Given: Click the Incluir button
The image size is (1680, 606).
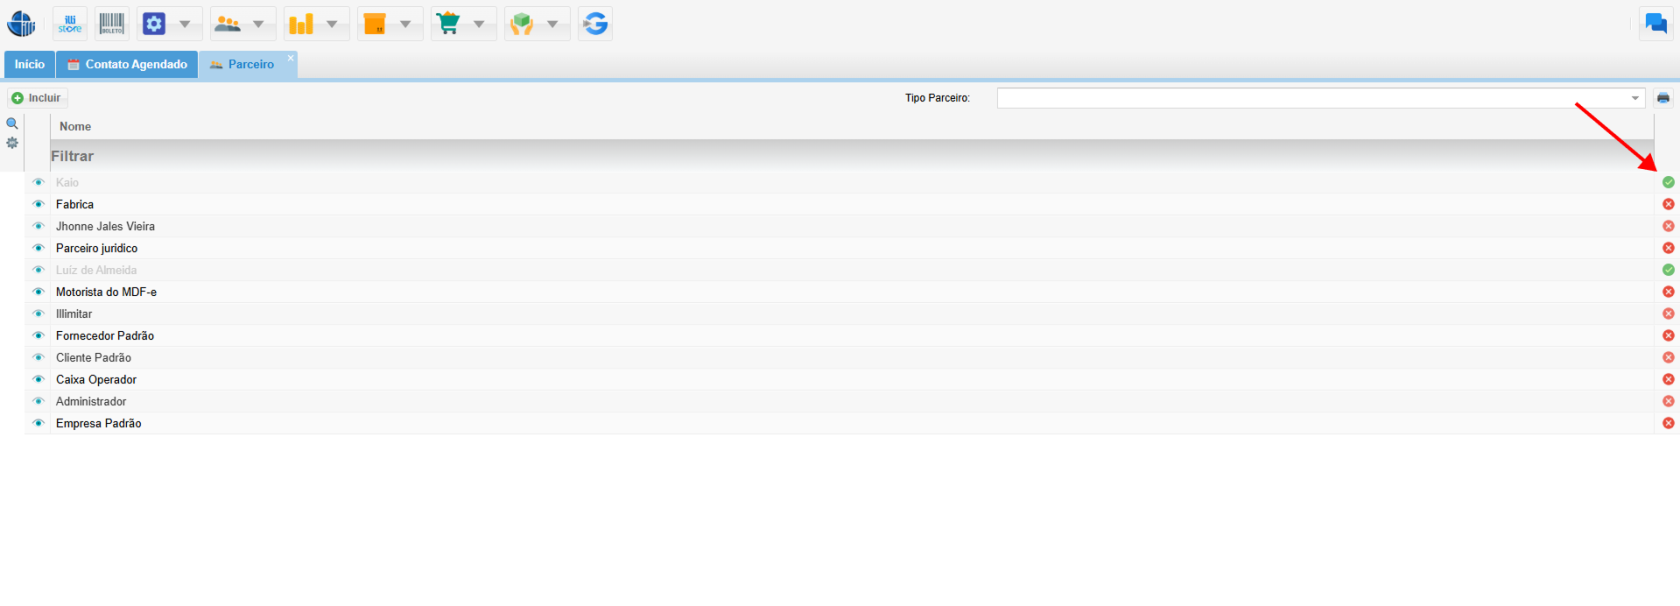Looking at the screenshot, I should coord(37,98).
